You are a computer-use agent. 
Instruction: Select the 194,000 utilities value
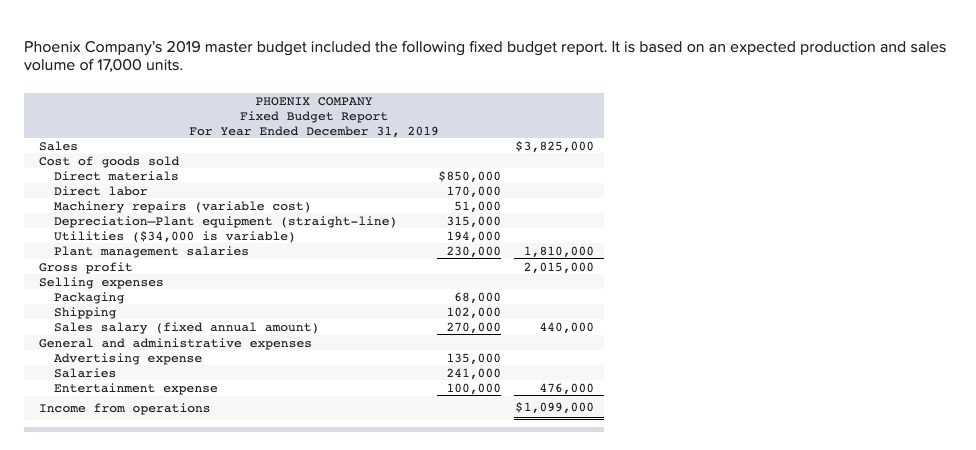[474, 236]
